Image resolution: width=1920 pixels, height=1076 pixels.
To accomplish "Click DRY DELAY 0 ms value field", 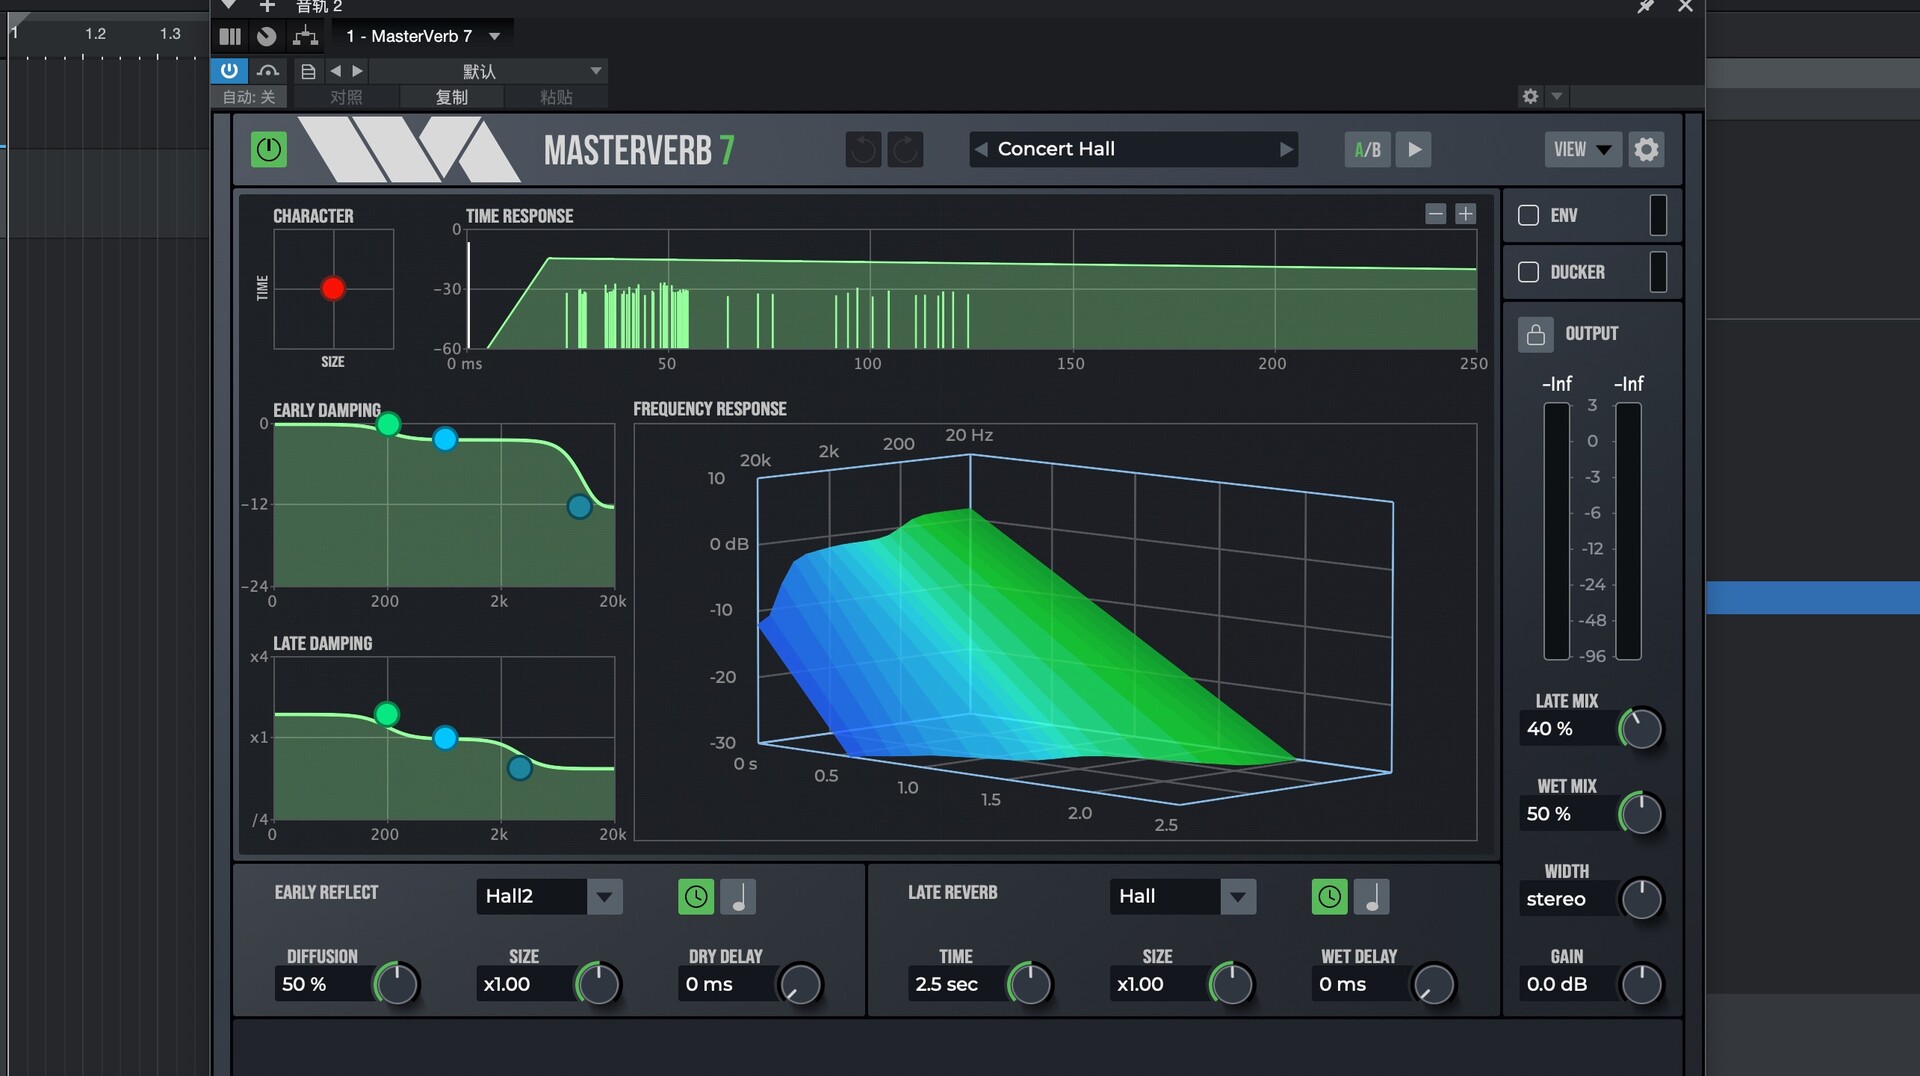I will 726,984.
